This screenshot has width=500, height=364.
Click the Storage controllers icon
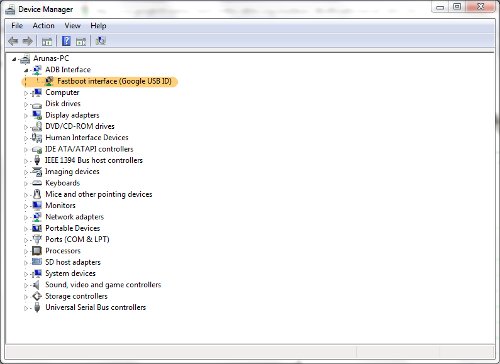coord(37,296)
